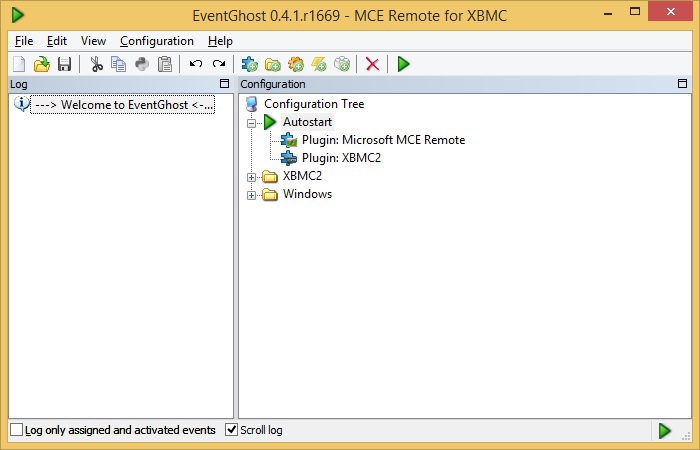Click the Windows folder icon
Viewport: 700px width, 450px height.
(270, 195)
